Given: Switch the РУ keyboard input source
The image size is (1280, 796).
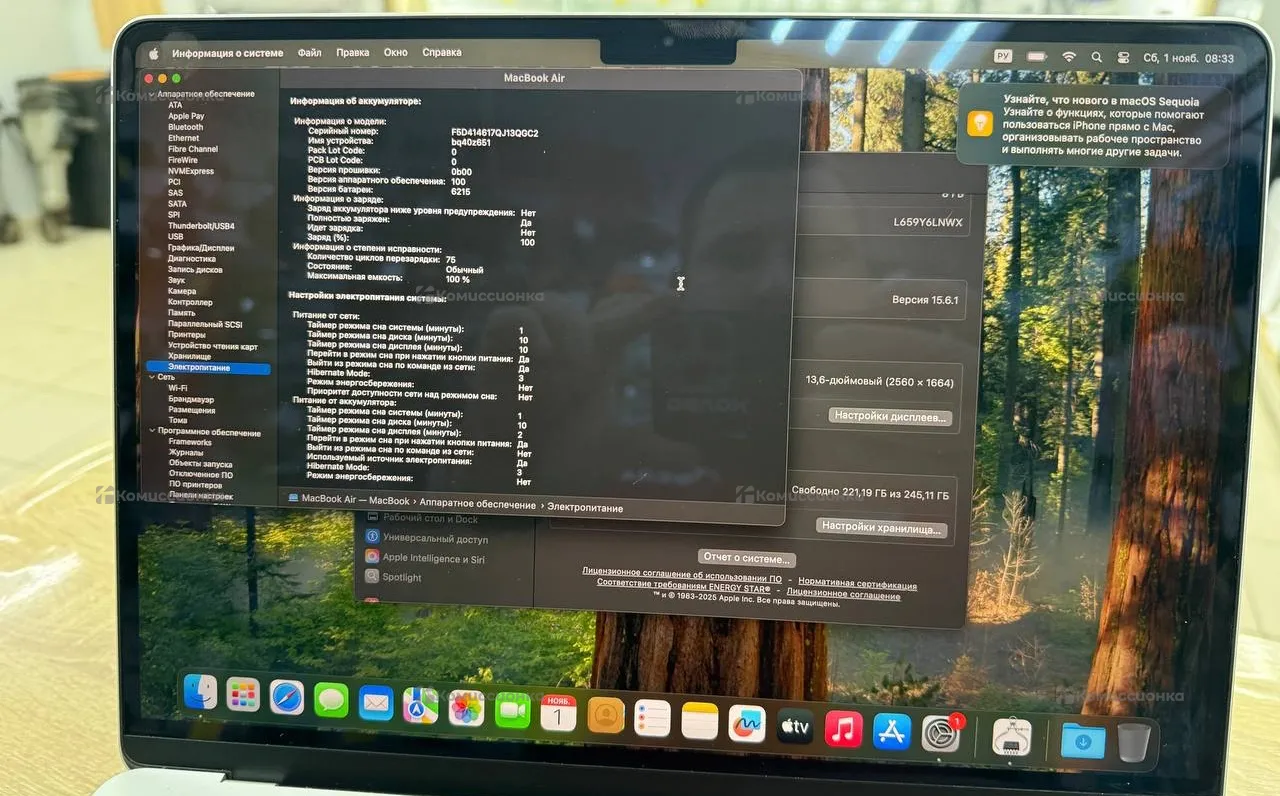Looking at the screenshot, I should click(x=1003, y=57).
